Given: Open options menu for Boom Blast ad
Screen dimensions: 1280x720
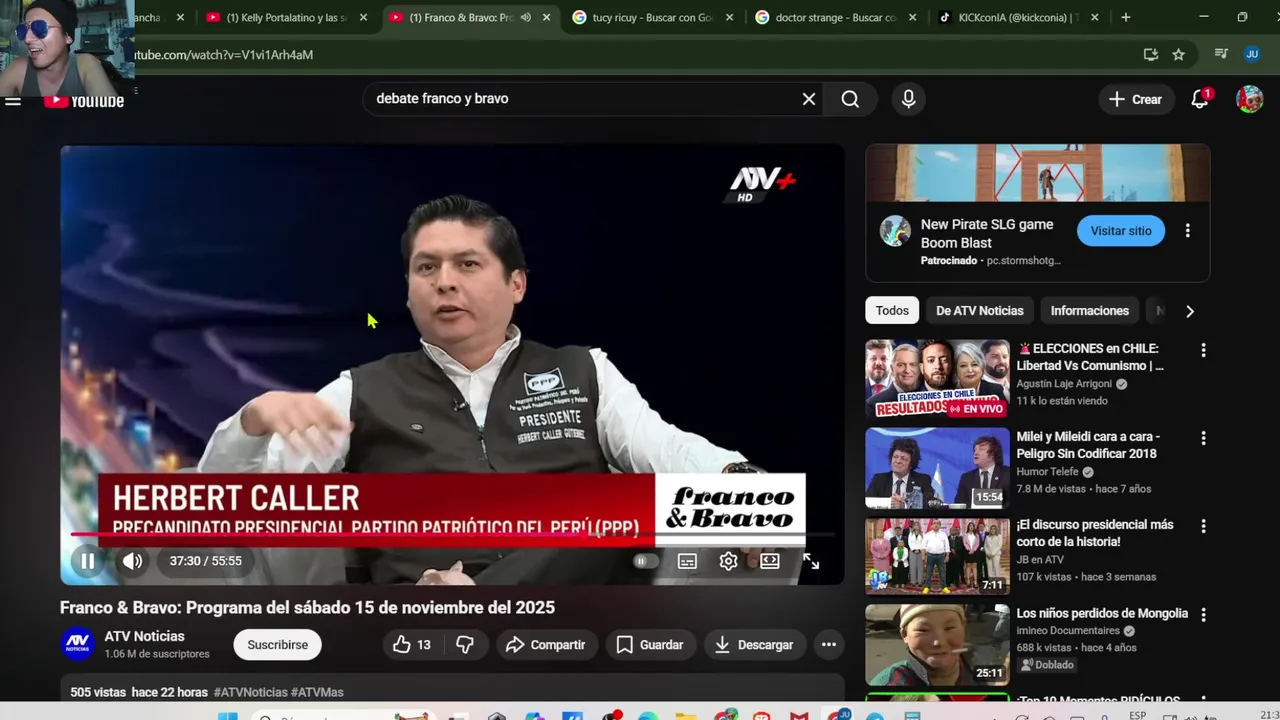Looking at the screenshot, I should pyautogui.click(x=1188, y=231).
